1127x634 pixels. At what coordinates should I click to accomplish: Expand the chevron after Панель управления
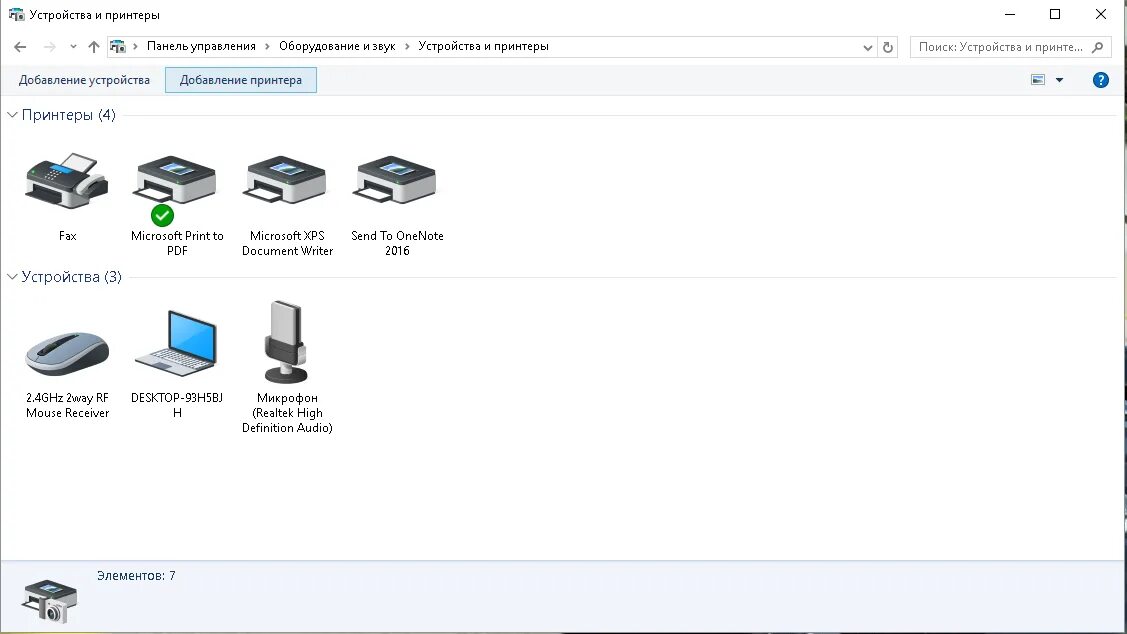coord(267,46)
